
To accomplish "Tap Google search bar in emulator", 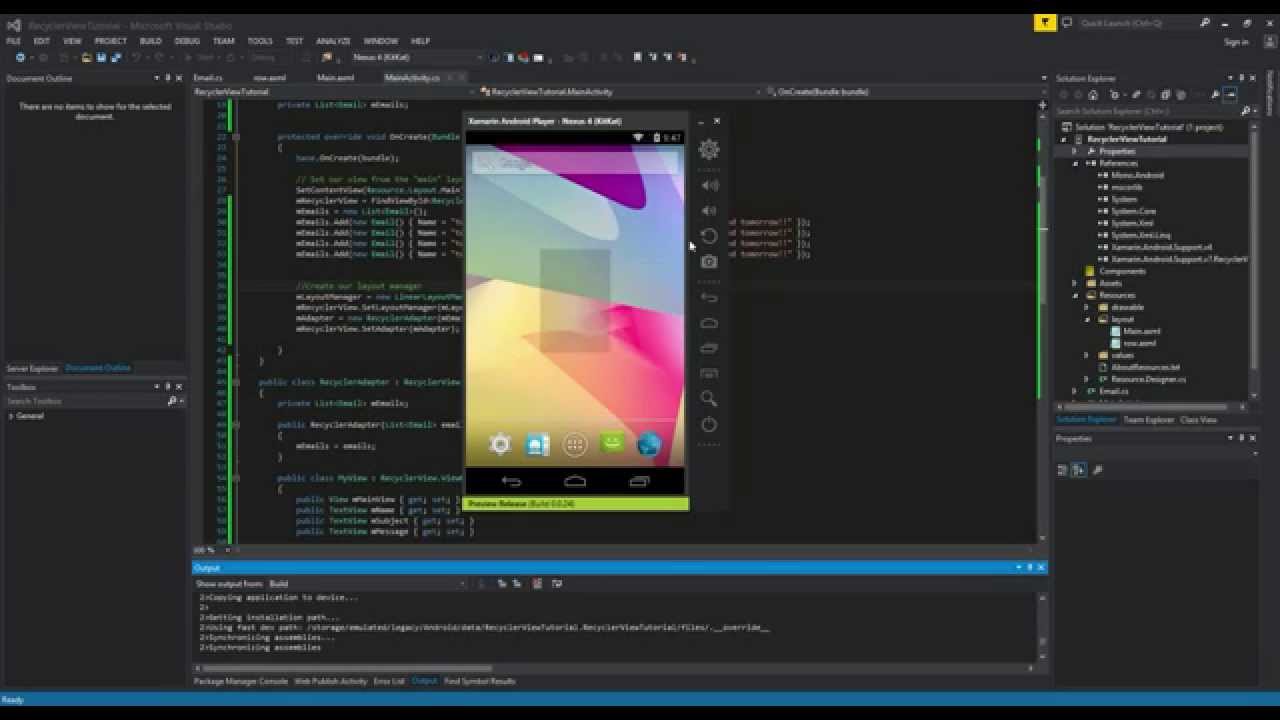I will pyautogui.click(x=575, y=162).
